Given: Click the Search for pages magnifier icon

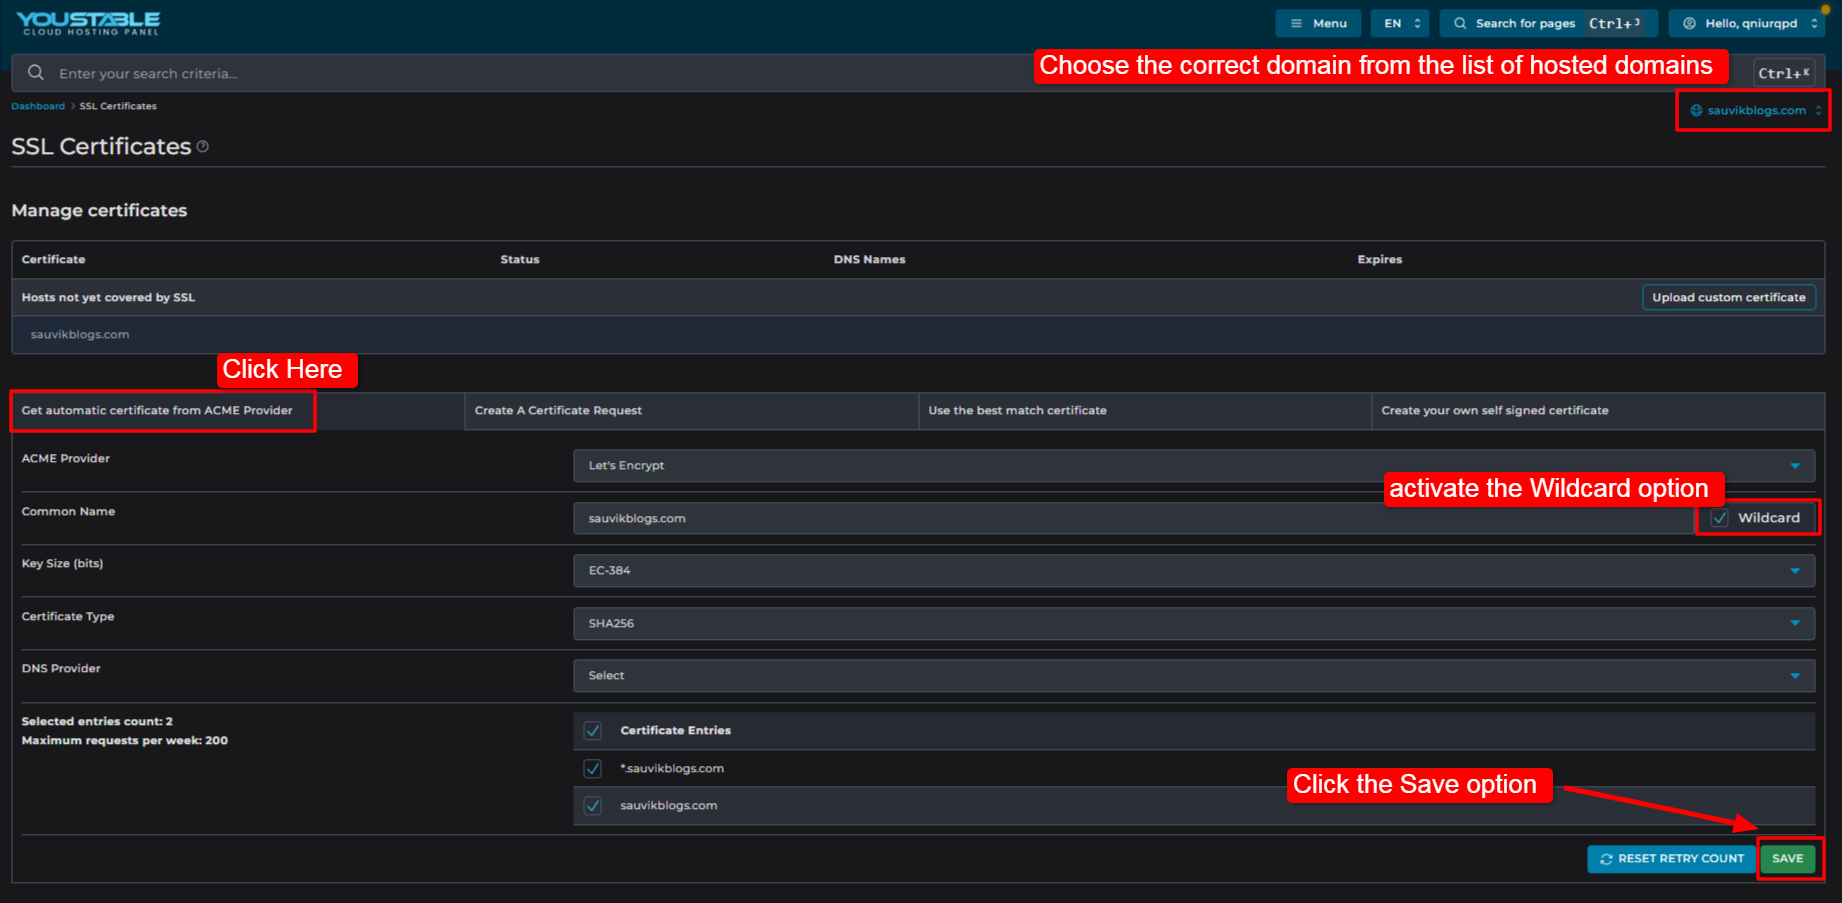Looking at the screenshot, I should point(1460,23).
